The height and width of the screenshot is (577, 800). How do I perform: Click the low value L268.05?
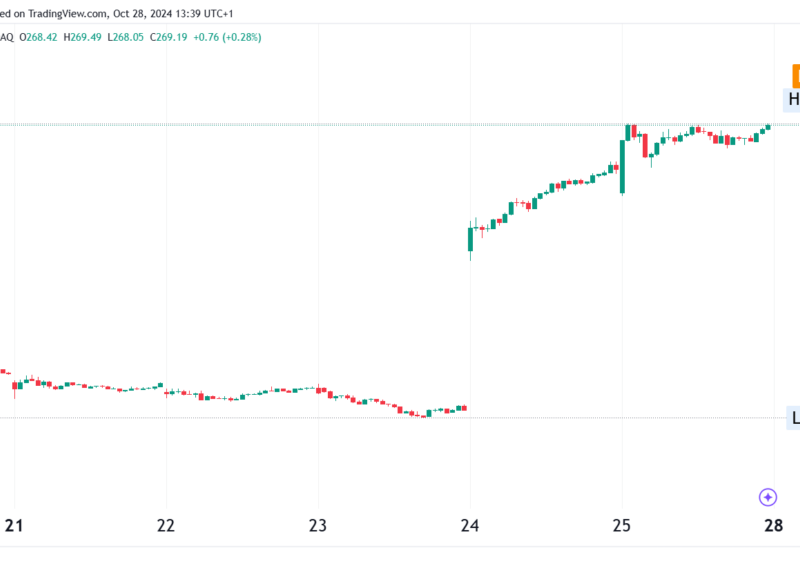pyautogui.click(x=126, y=37)
